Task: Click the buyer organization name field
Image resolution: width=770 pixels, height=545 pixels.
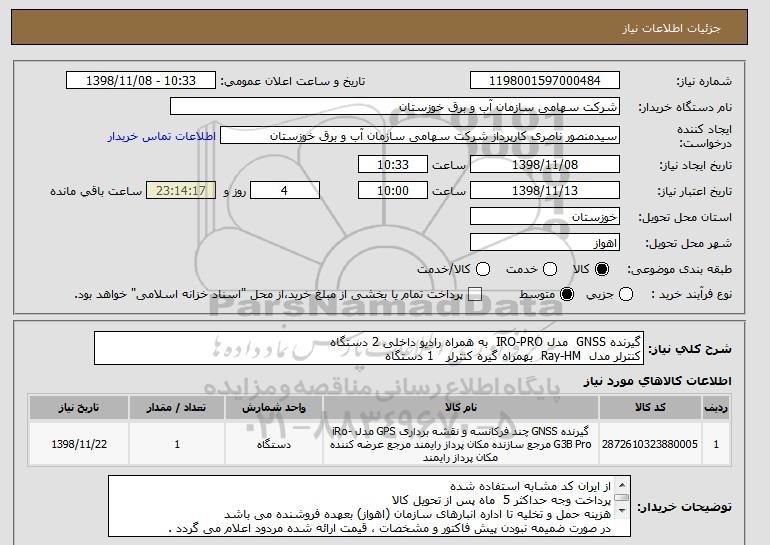Action: pos(395,107)
